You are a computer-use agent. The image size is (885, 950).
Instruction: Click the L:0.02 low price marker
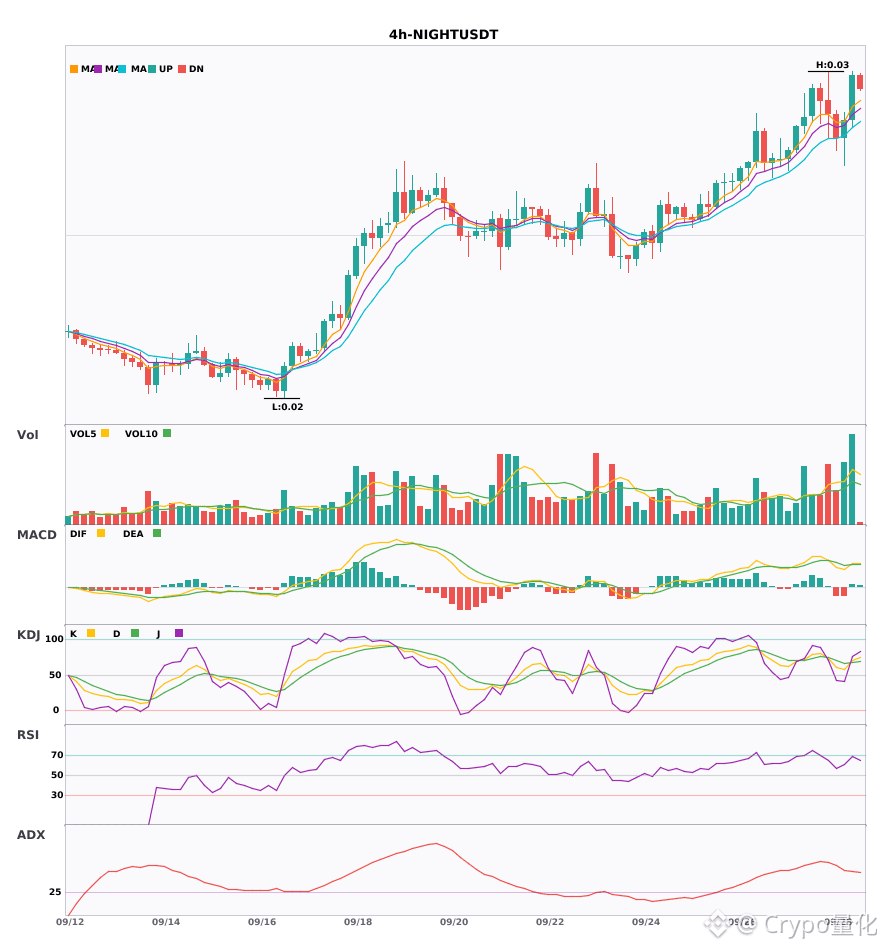click(x=287, y=407)
